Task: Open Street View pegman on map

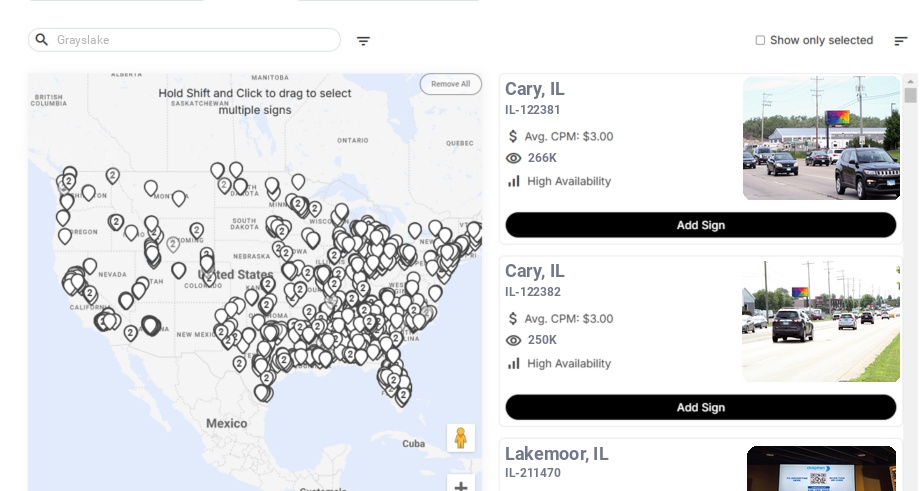Action: (461, 438)
